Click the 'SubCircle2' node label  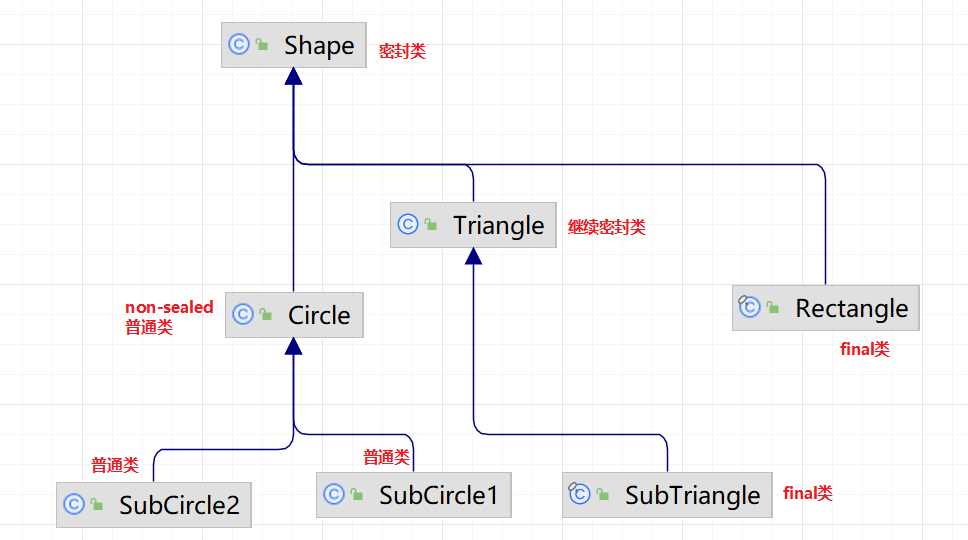[x=179, y=505]
